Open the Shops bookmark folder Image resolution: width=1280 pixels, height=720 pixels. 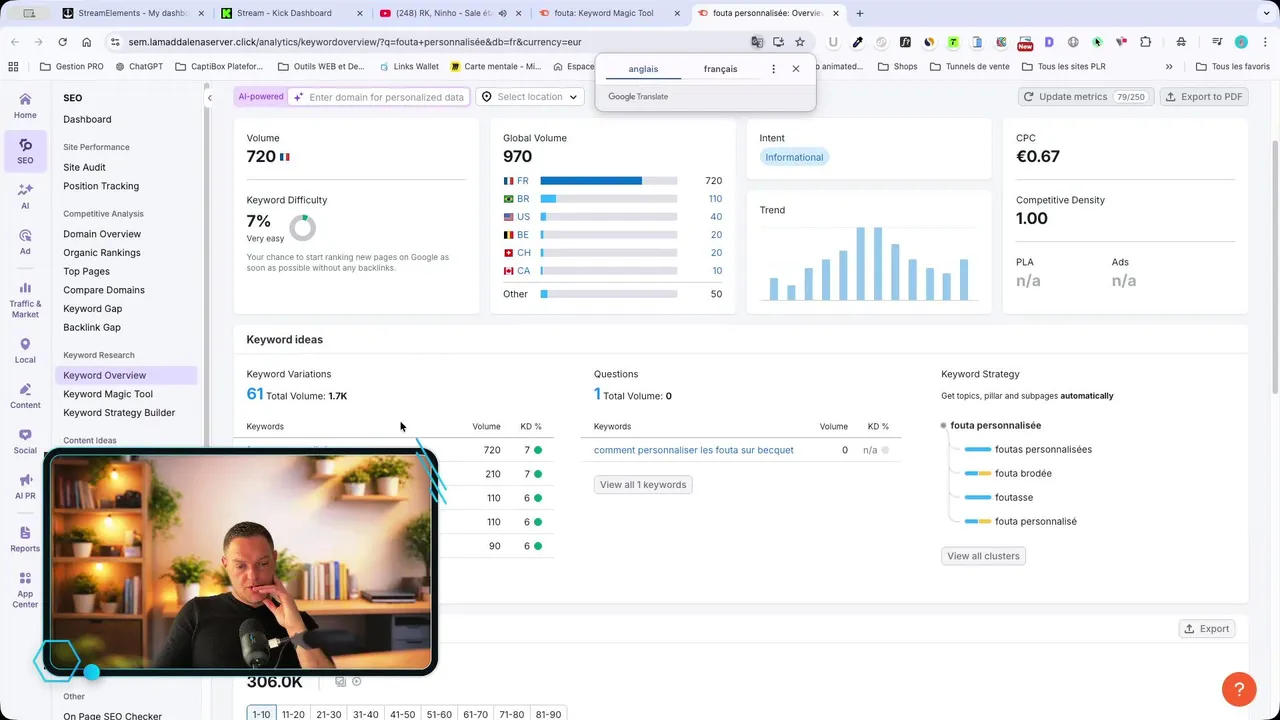tap(897, 67)
